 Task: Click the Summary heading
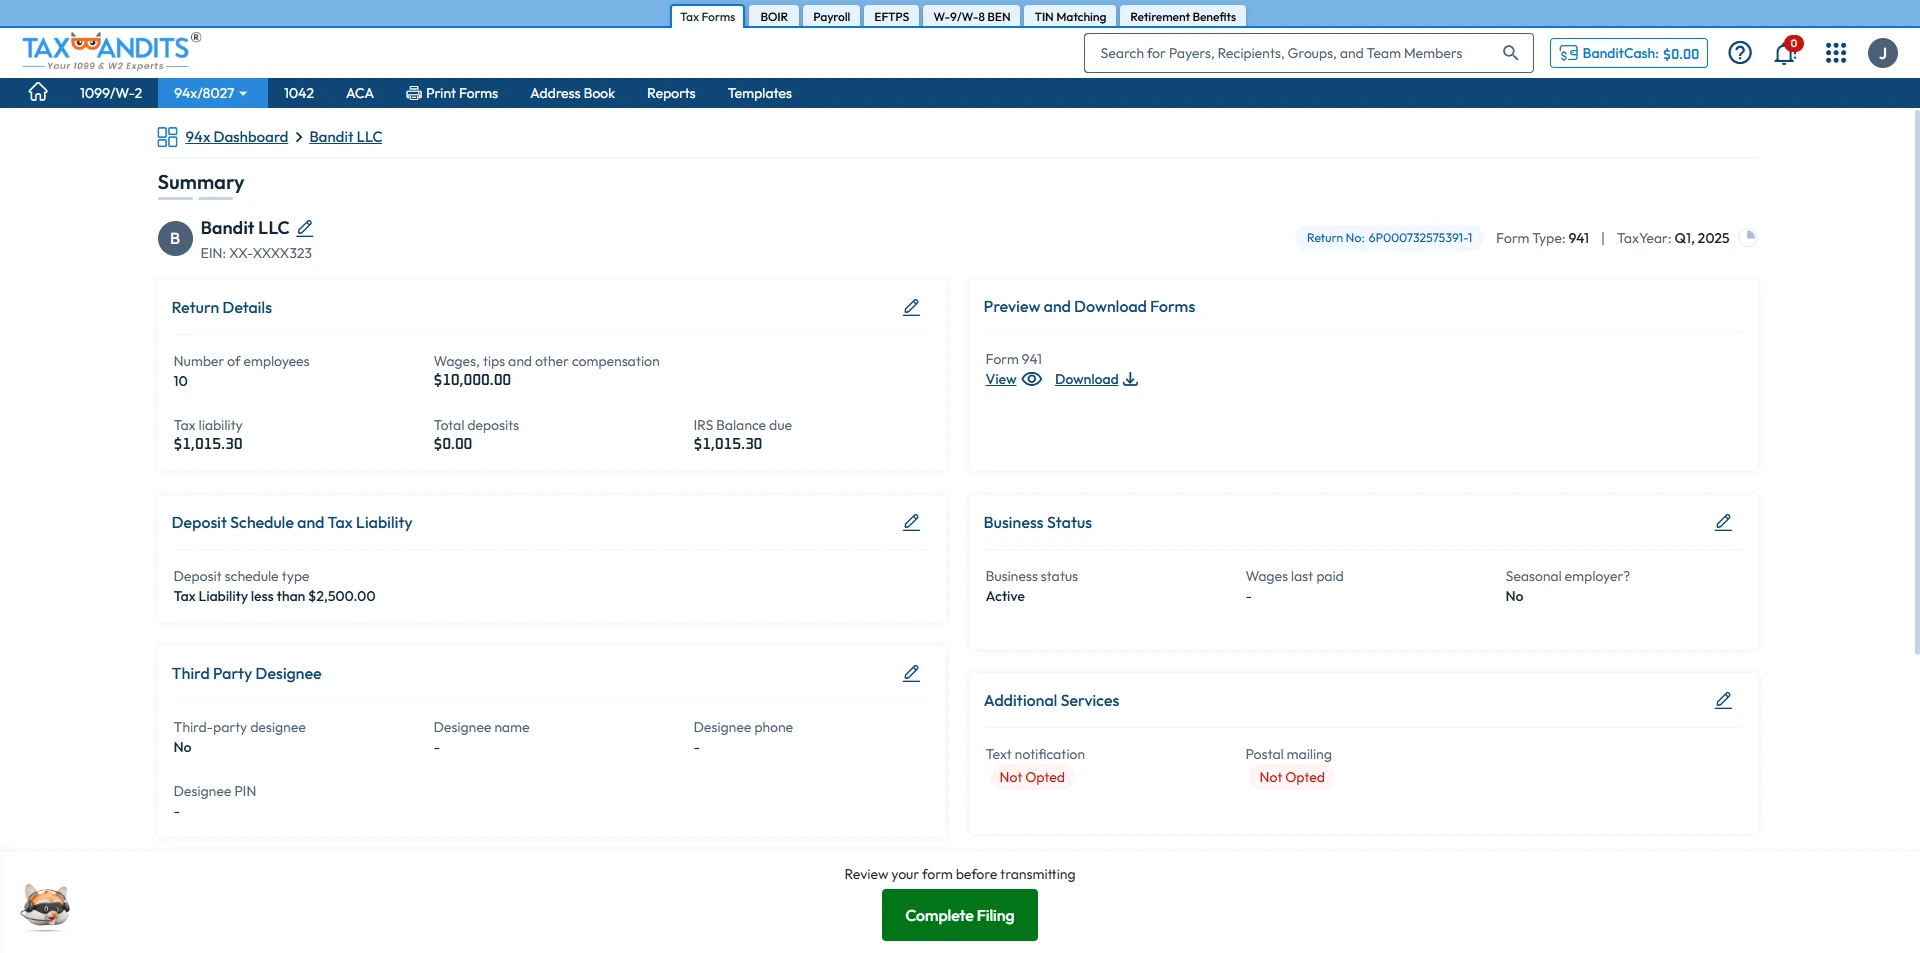(201, 182)
